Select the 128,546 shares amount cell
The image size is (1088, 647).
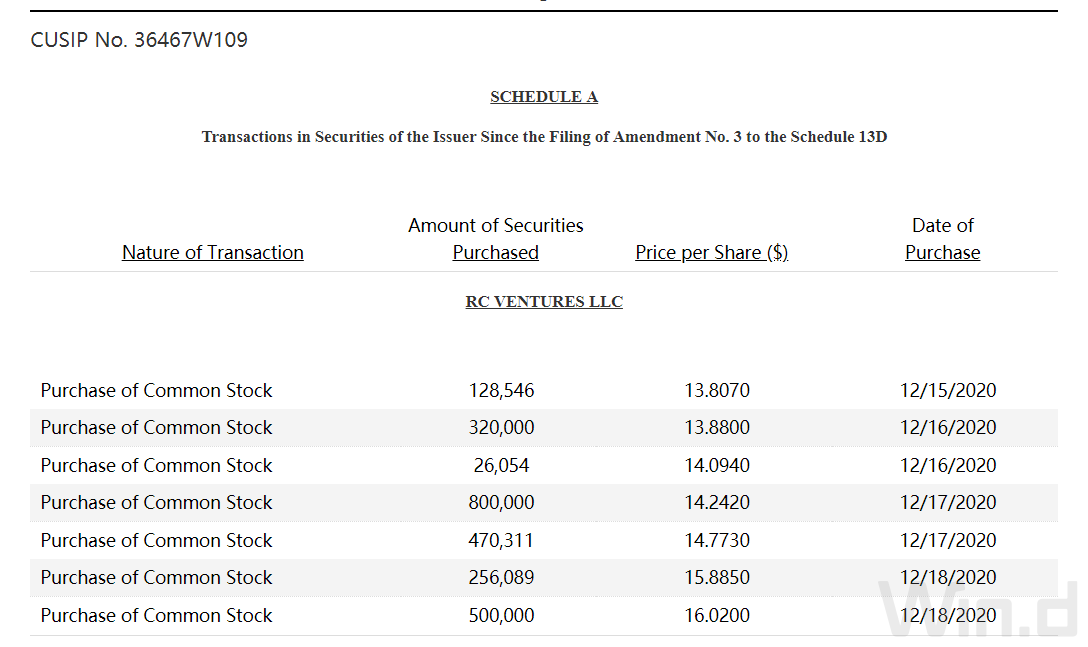[501, 390]
